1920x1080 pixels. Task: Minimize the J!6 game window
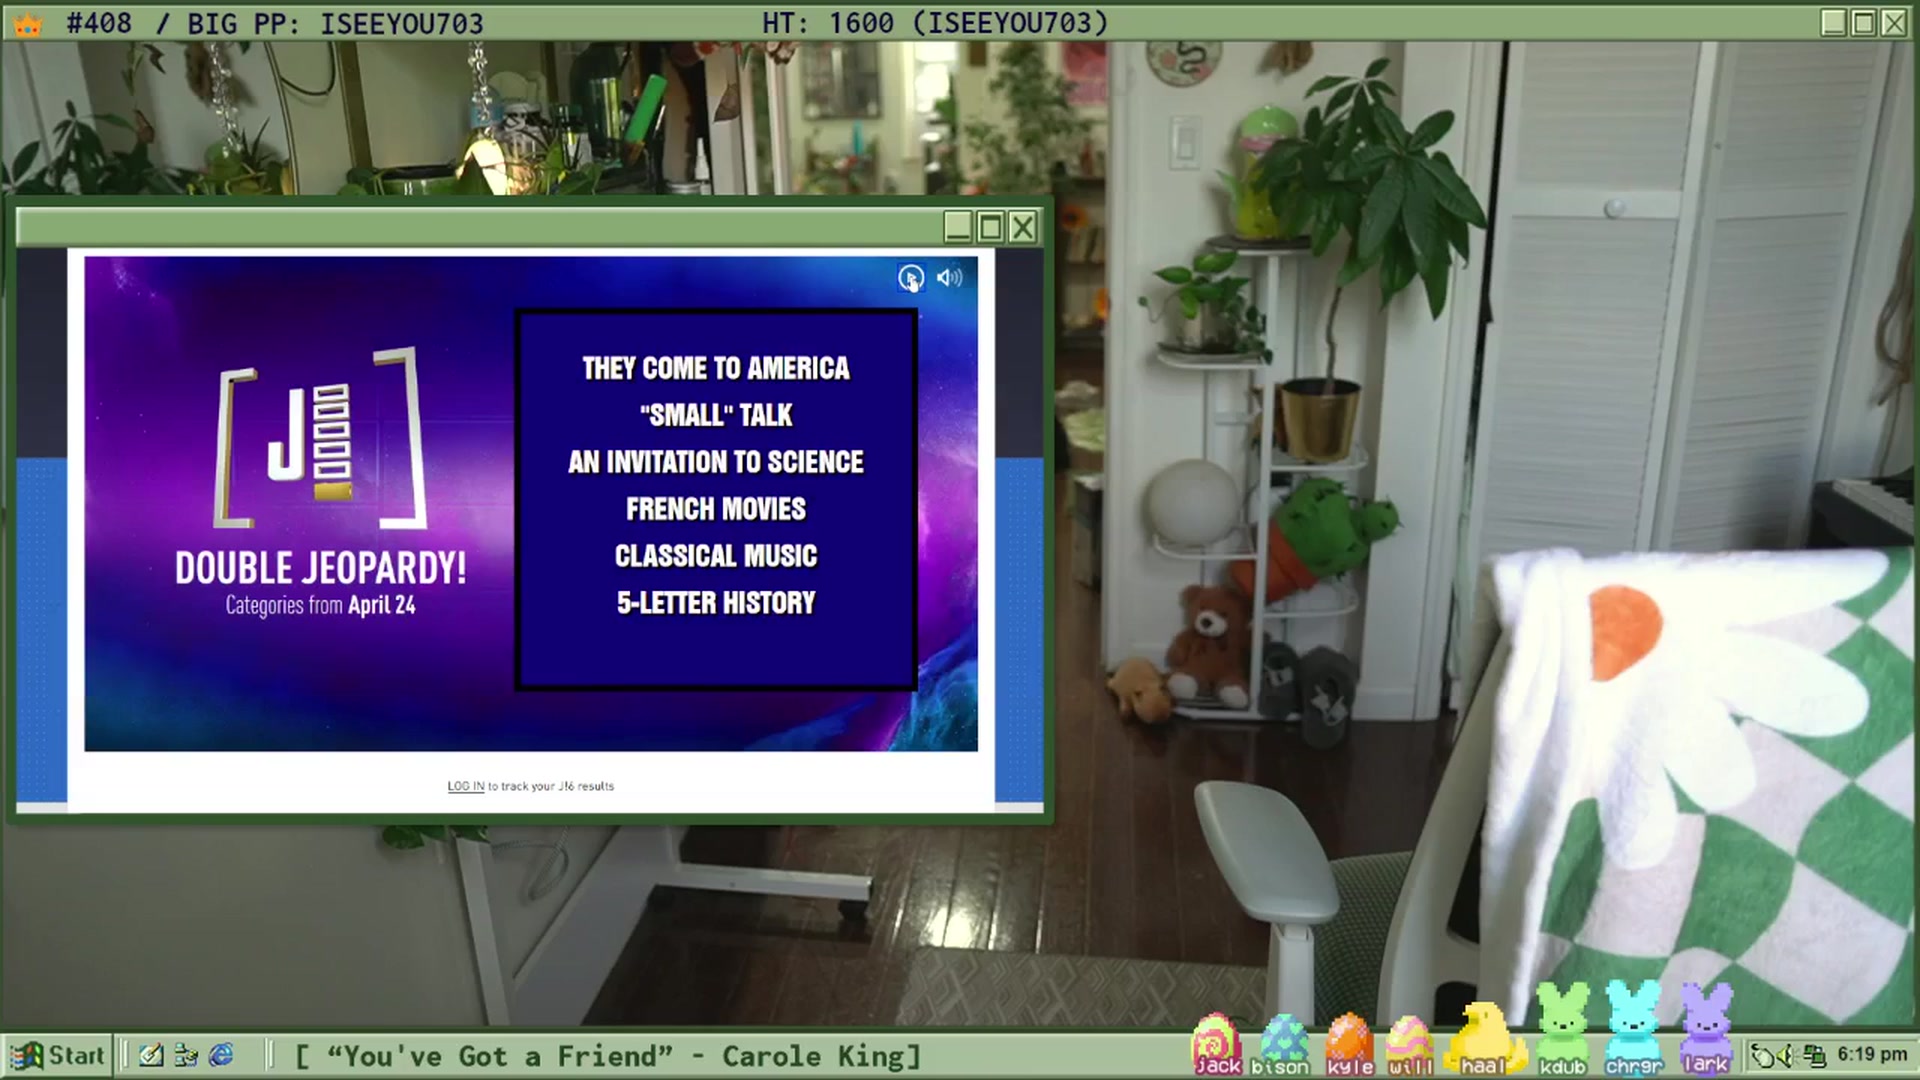click(x=958, y=228)
